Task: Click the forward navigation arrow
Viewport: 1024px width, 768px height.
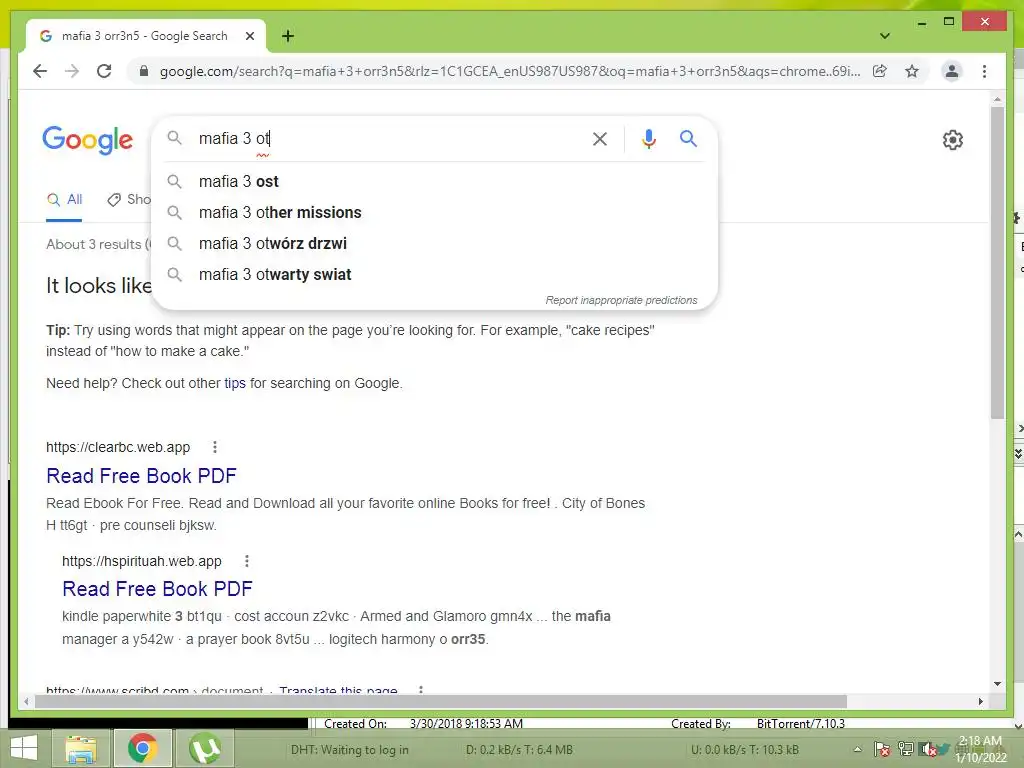Action: click(x=72, y=71)
